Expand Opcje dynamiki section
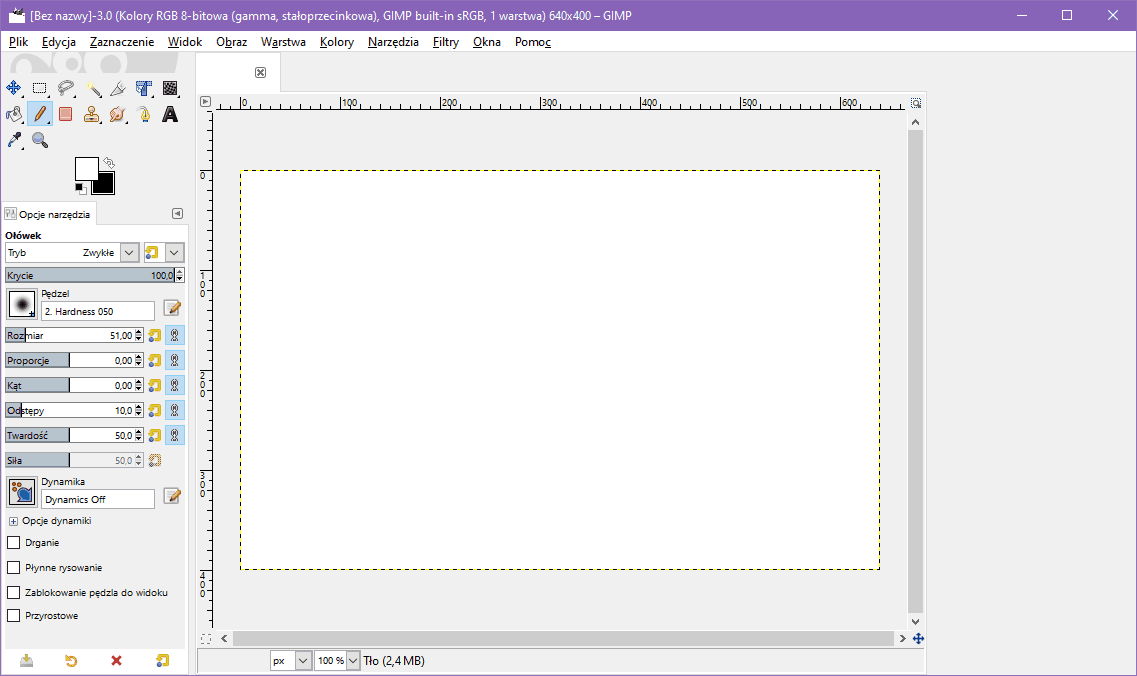The image size is (1137, 676). tap(13, 521)
